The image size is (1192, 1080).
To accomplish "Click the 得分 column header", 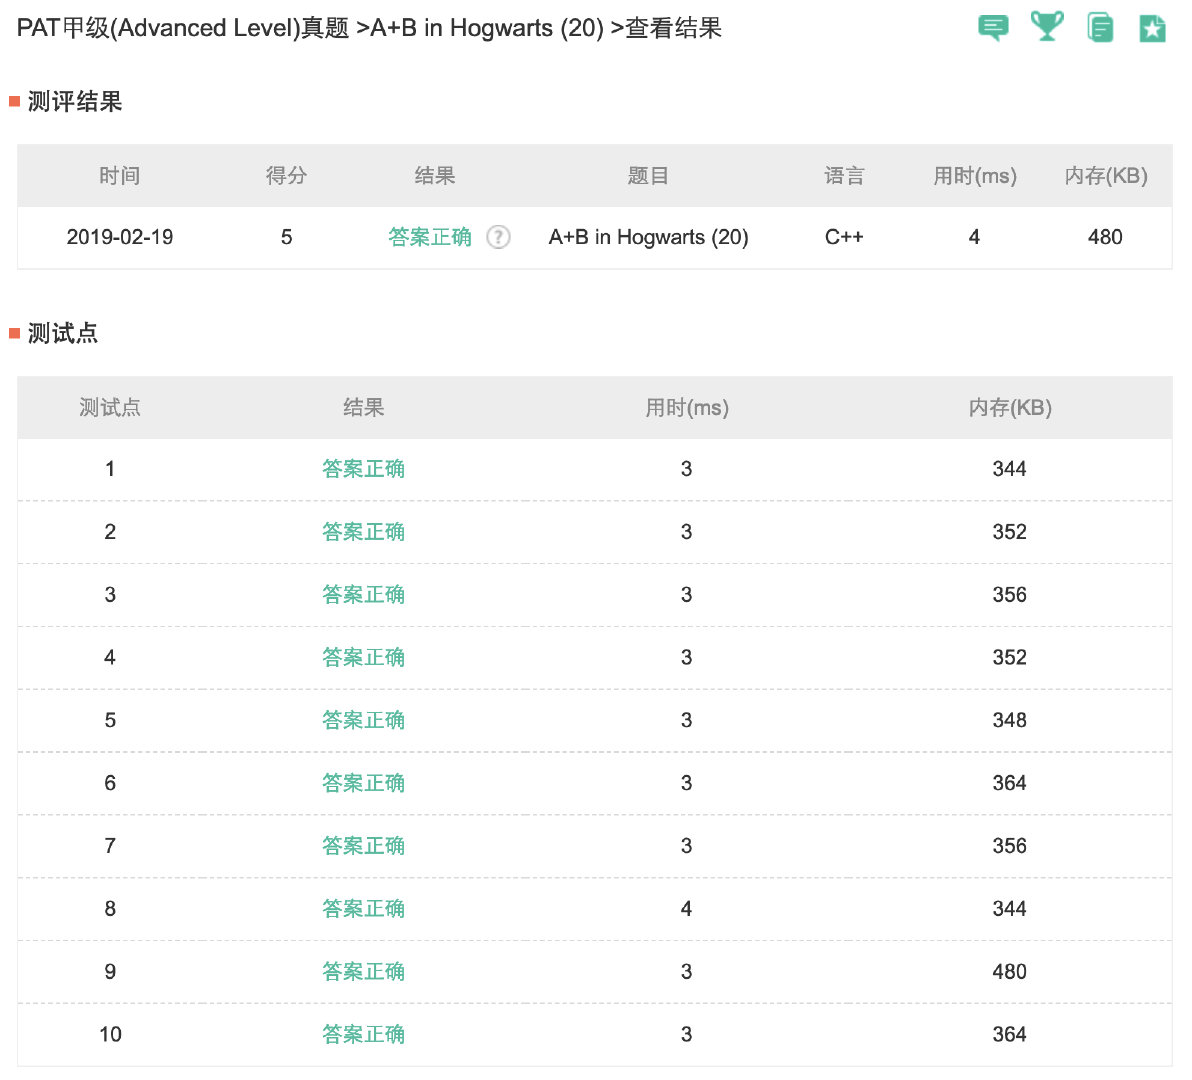I will (x=287, y=176).
